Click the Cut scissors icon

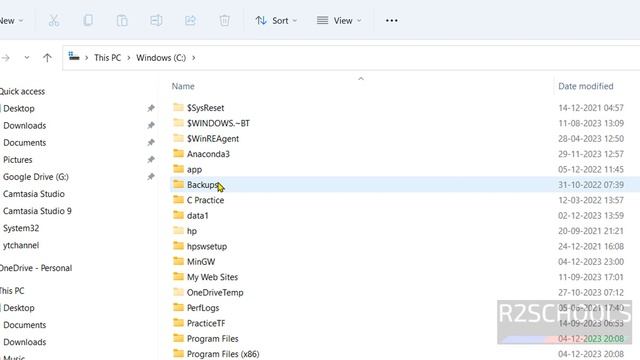point(54,20)
